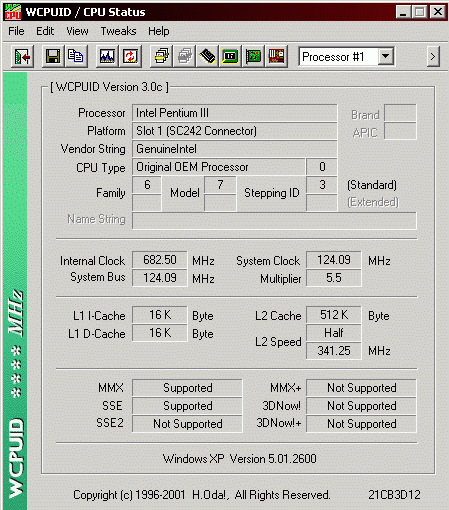Image resolution: width=449 pixels, height=510 pixels.
Task: Click the empty Name String field
Action: pyautogui.click(x=274, y=221)
